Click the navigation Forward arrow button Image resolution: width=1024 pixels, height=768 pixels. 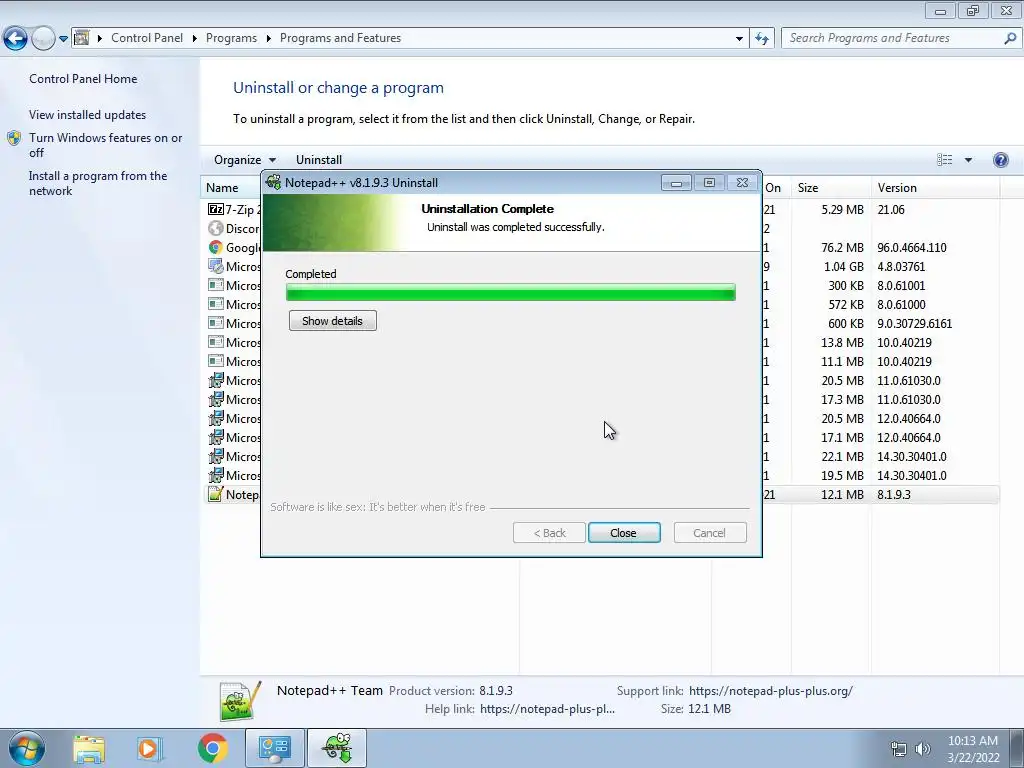(43, 39)
